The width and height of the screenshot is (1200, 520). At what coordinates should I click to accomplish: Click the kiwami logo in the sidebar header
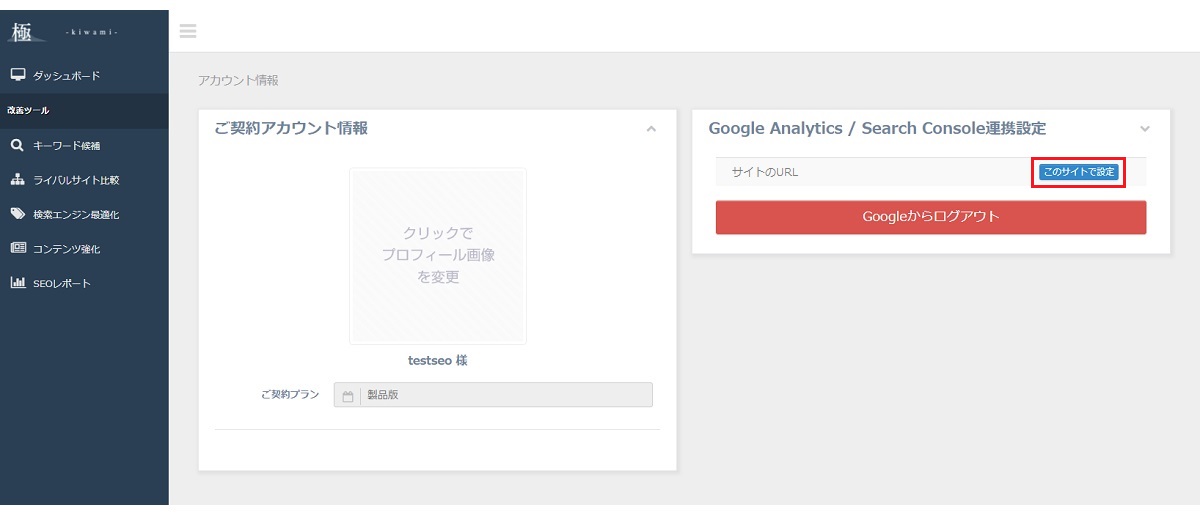click(64, 30)
